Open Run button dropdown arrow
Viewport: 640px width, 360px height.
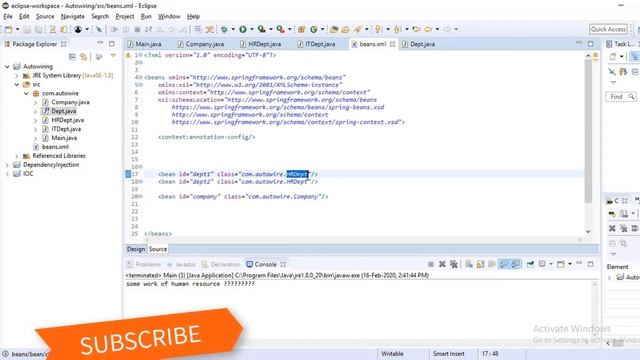point(252,29)
